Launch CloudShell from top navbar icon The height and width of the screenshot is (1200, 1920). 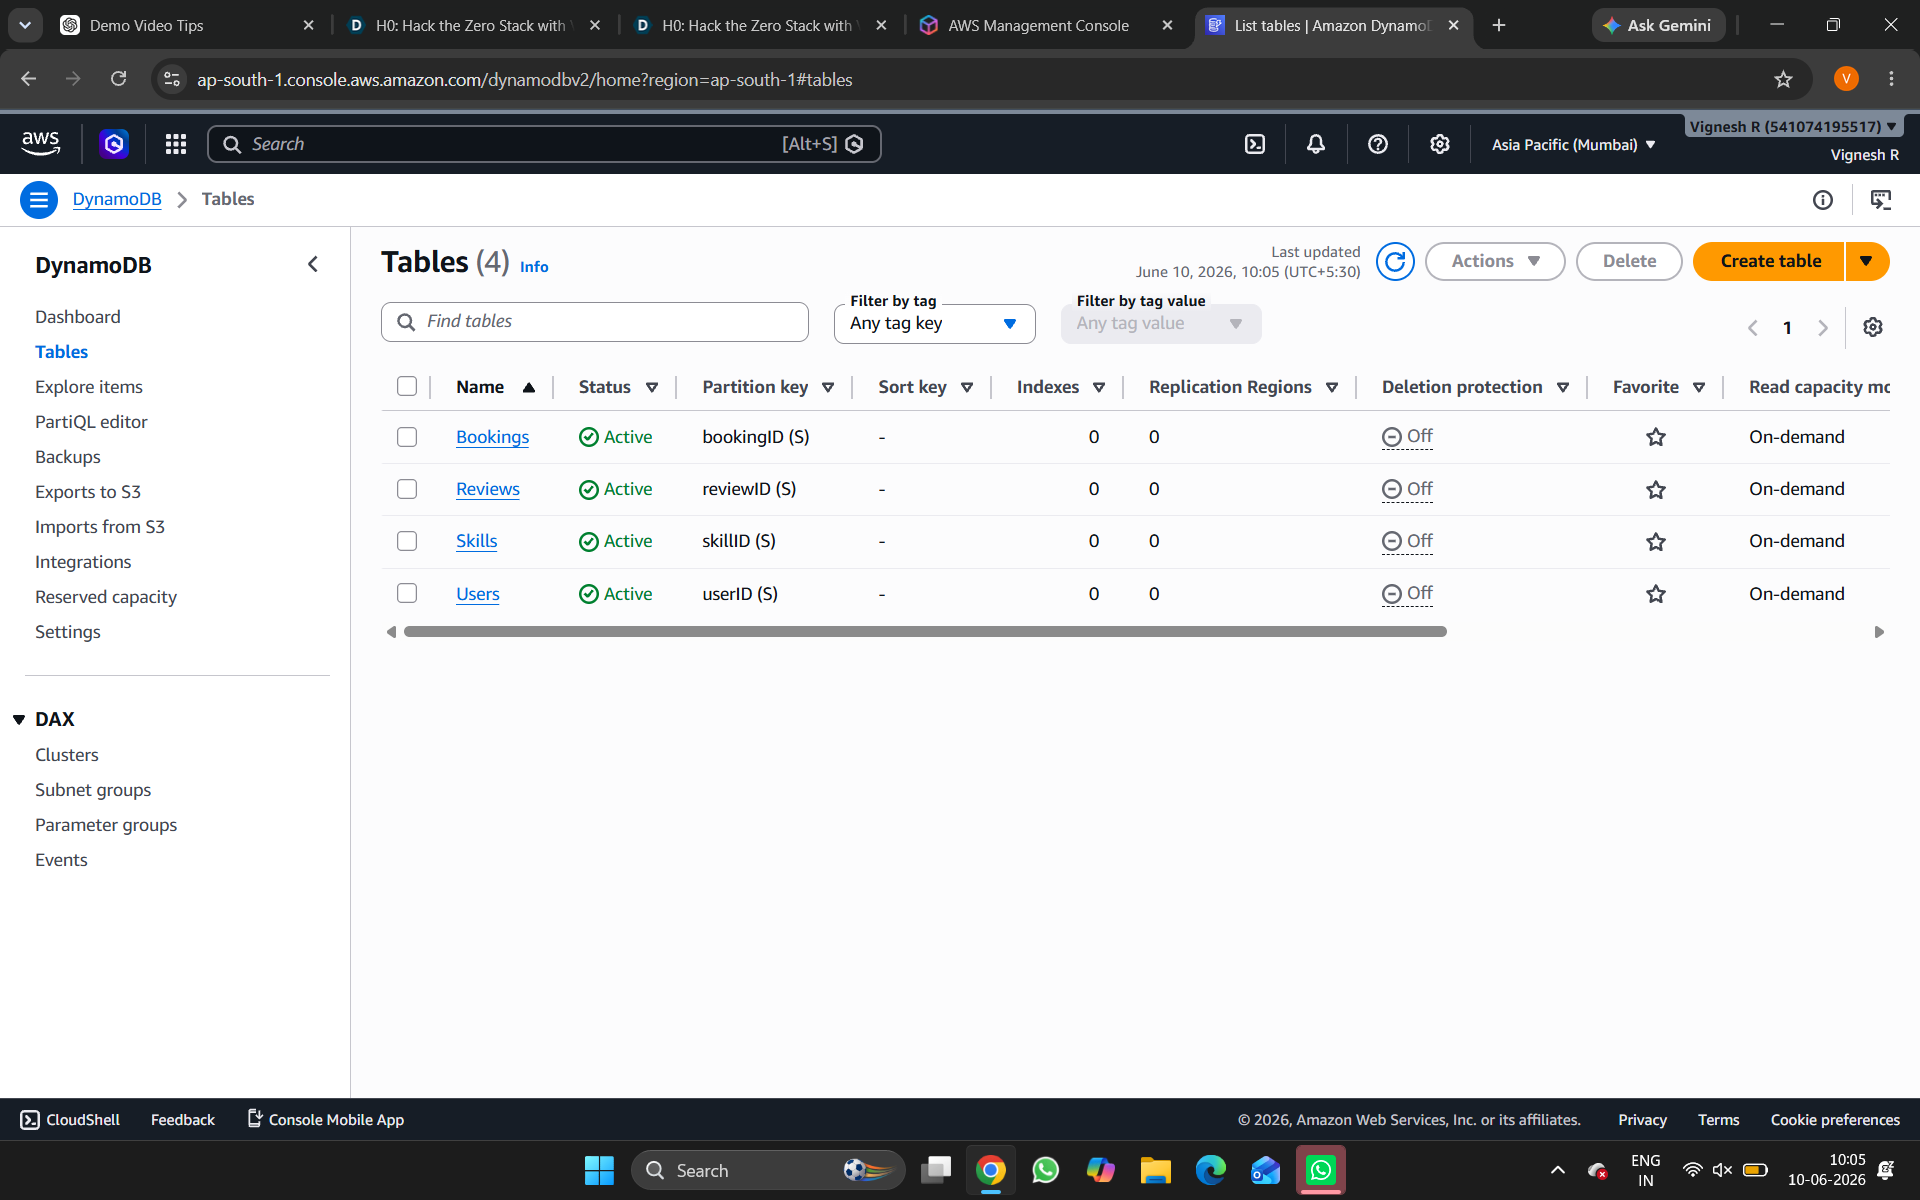(x=1255, y=144)
